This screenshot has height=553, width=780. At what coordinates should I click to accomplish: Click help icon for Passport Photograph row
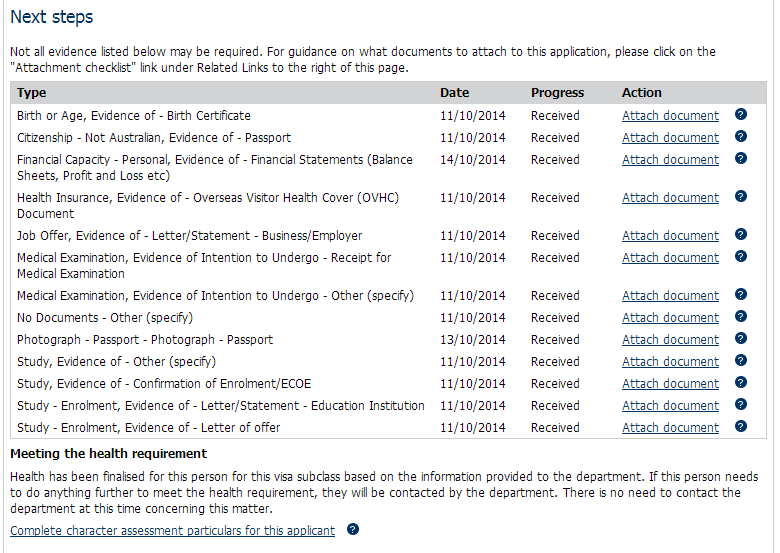pos(741,339)
